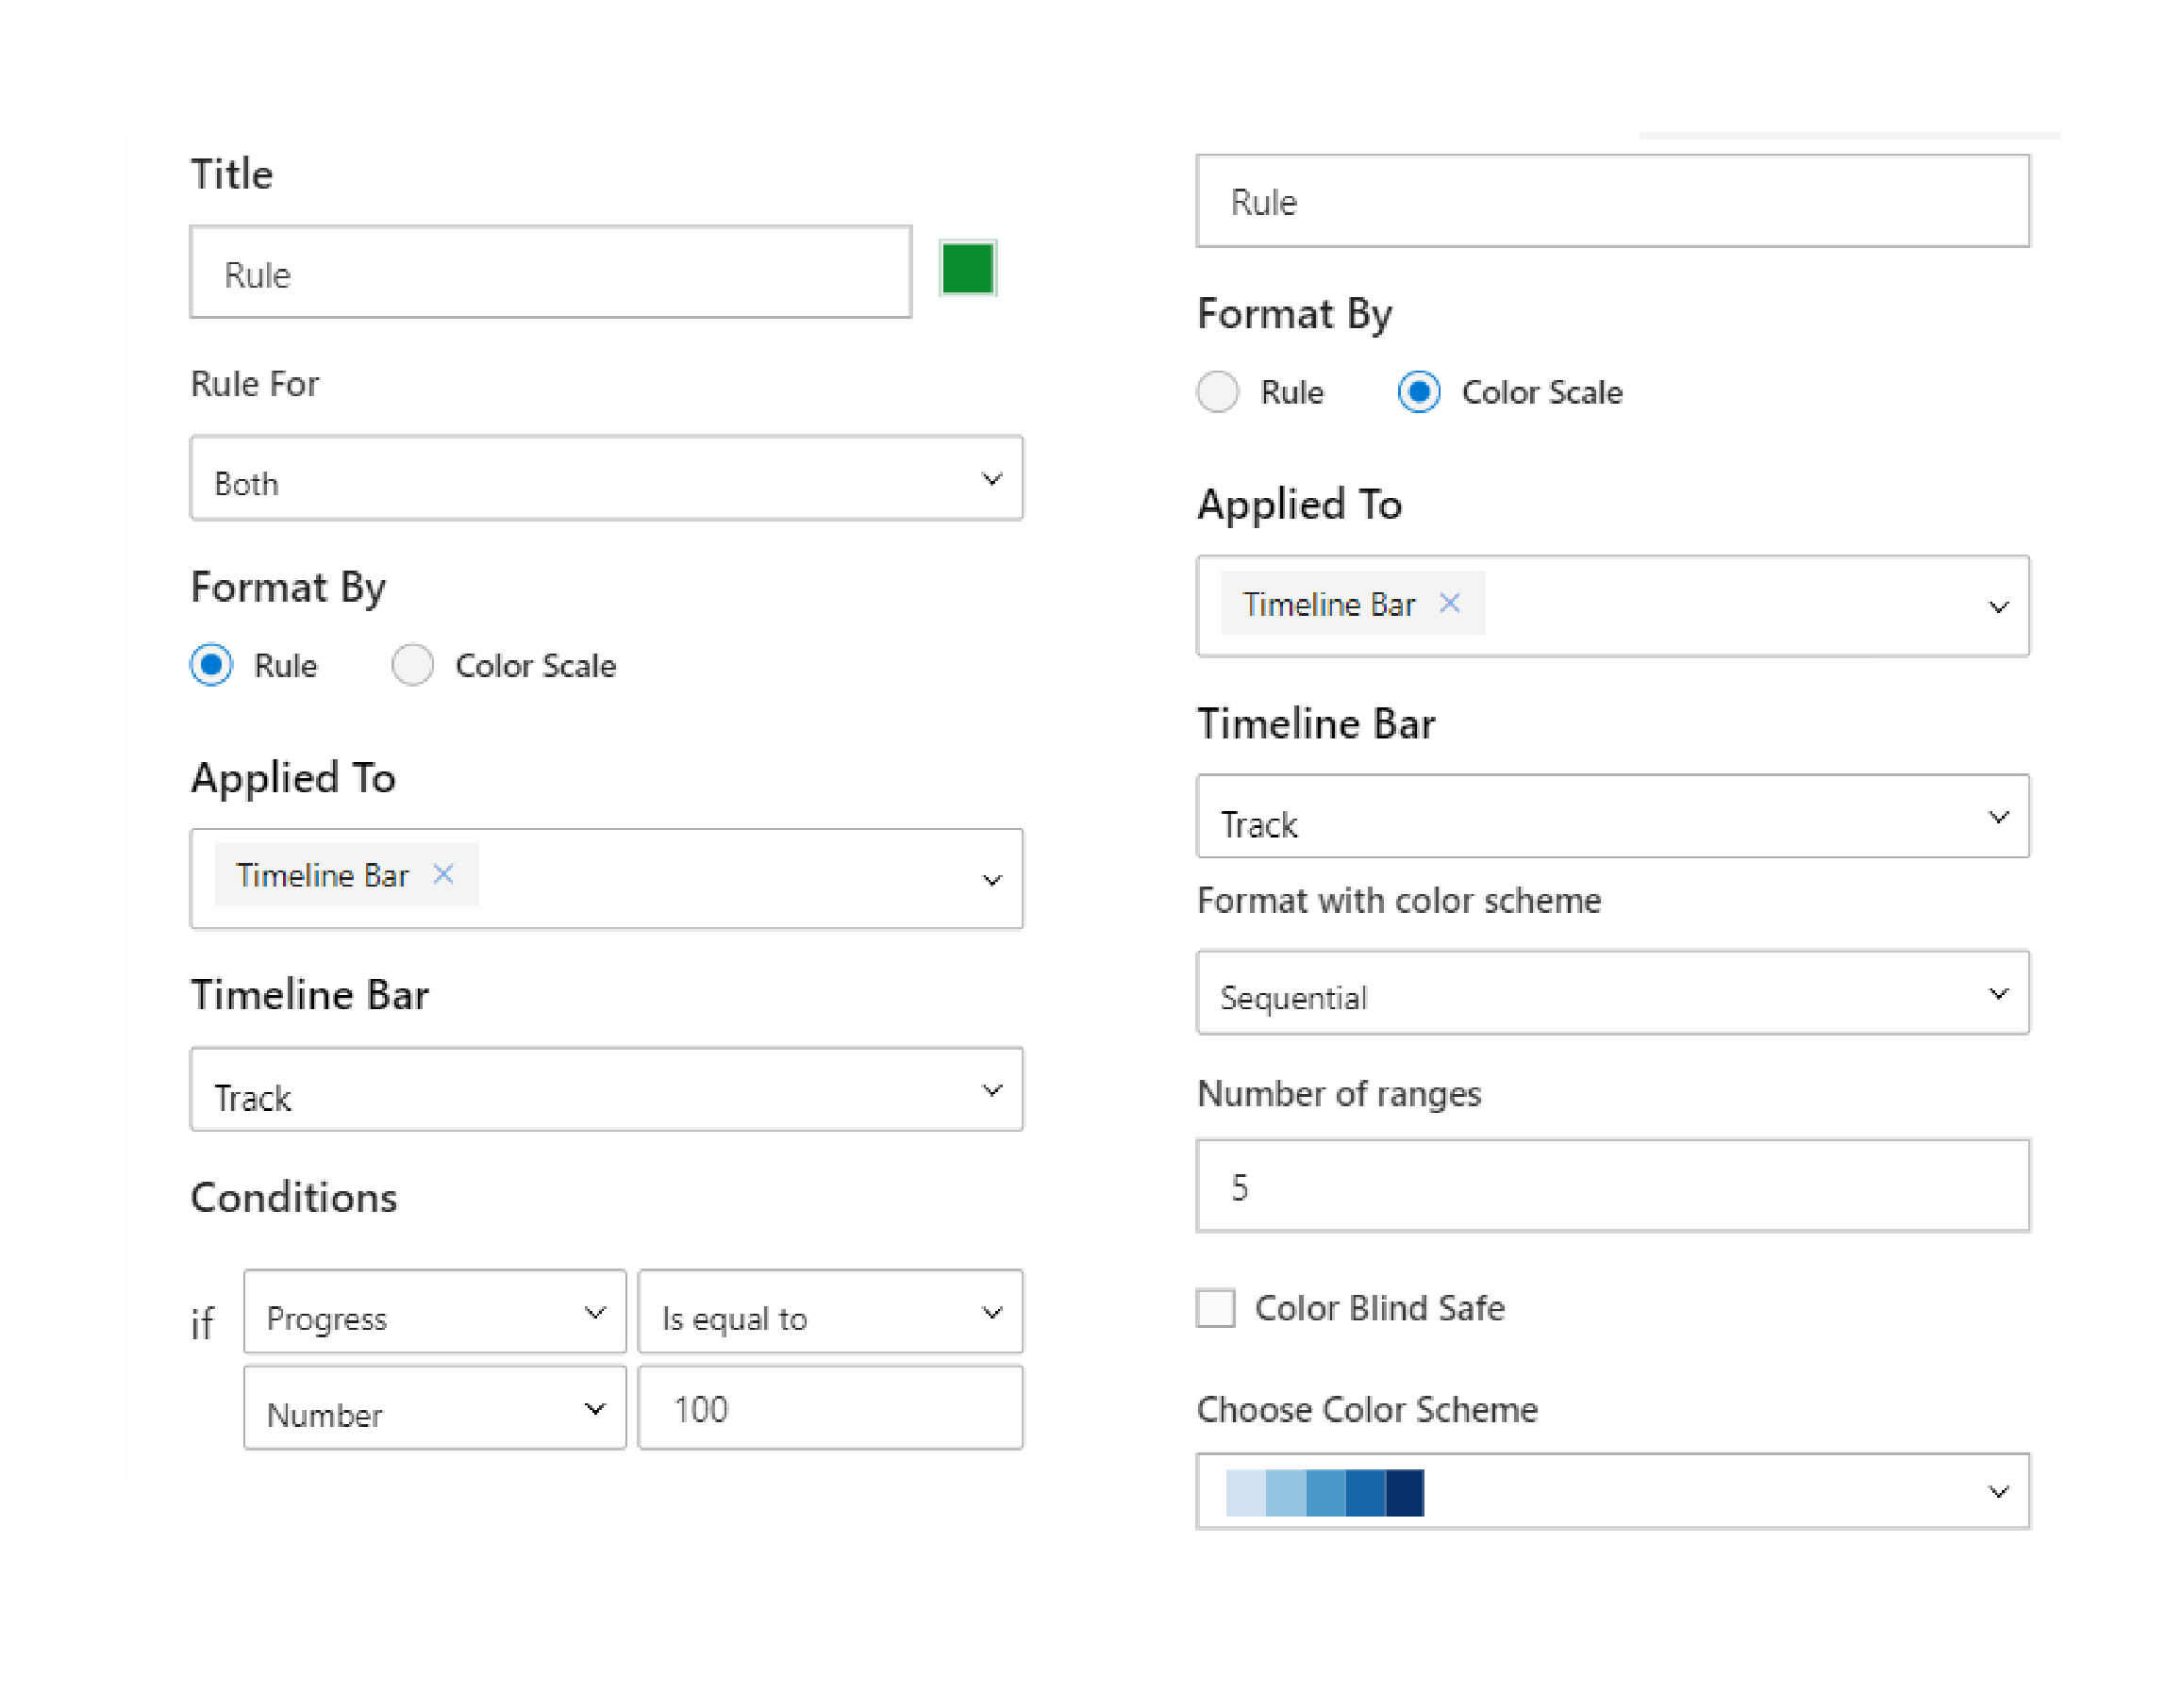2182x1708 pixels.
Task: Expand the Timeline Bar dropdown on right panel
Action: click(x=1998, y=818)
